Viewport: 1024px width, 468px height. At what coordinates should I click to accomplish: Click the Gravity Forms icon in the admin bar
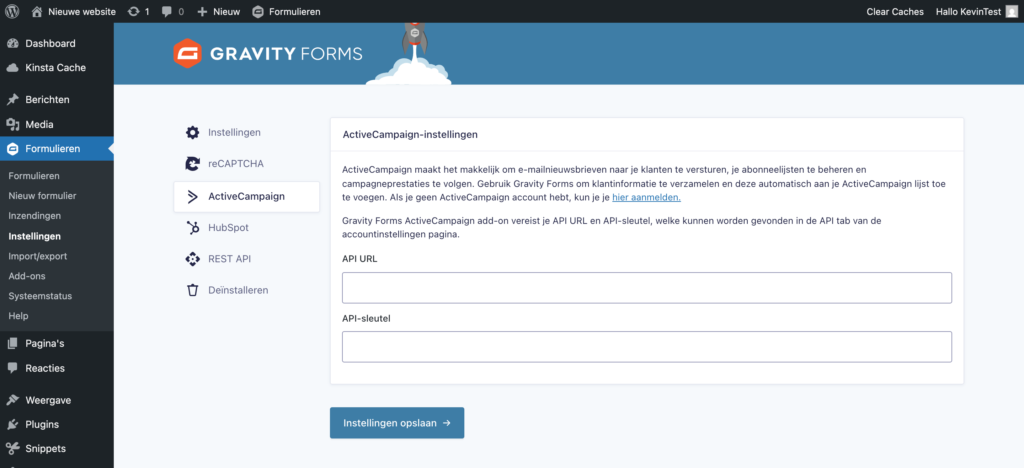[258, 12]
